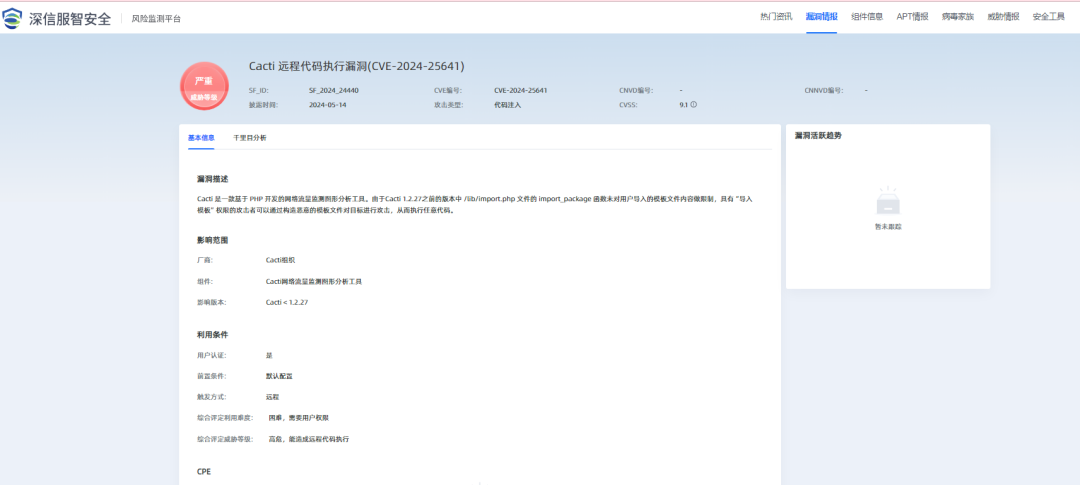Open the APT情报 nav item
1080x485 pixels.
913,17
